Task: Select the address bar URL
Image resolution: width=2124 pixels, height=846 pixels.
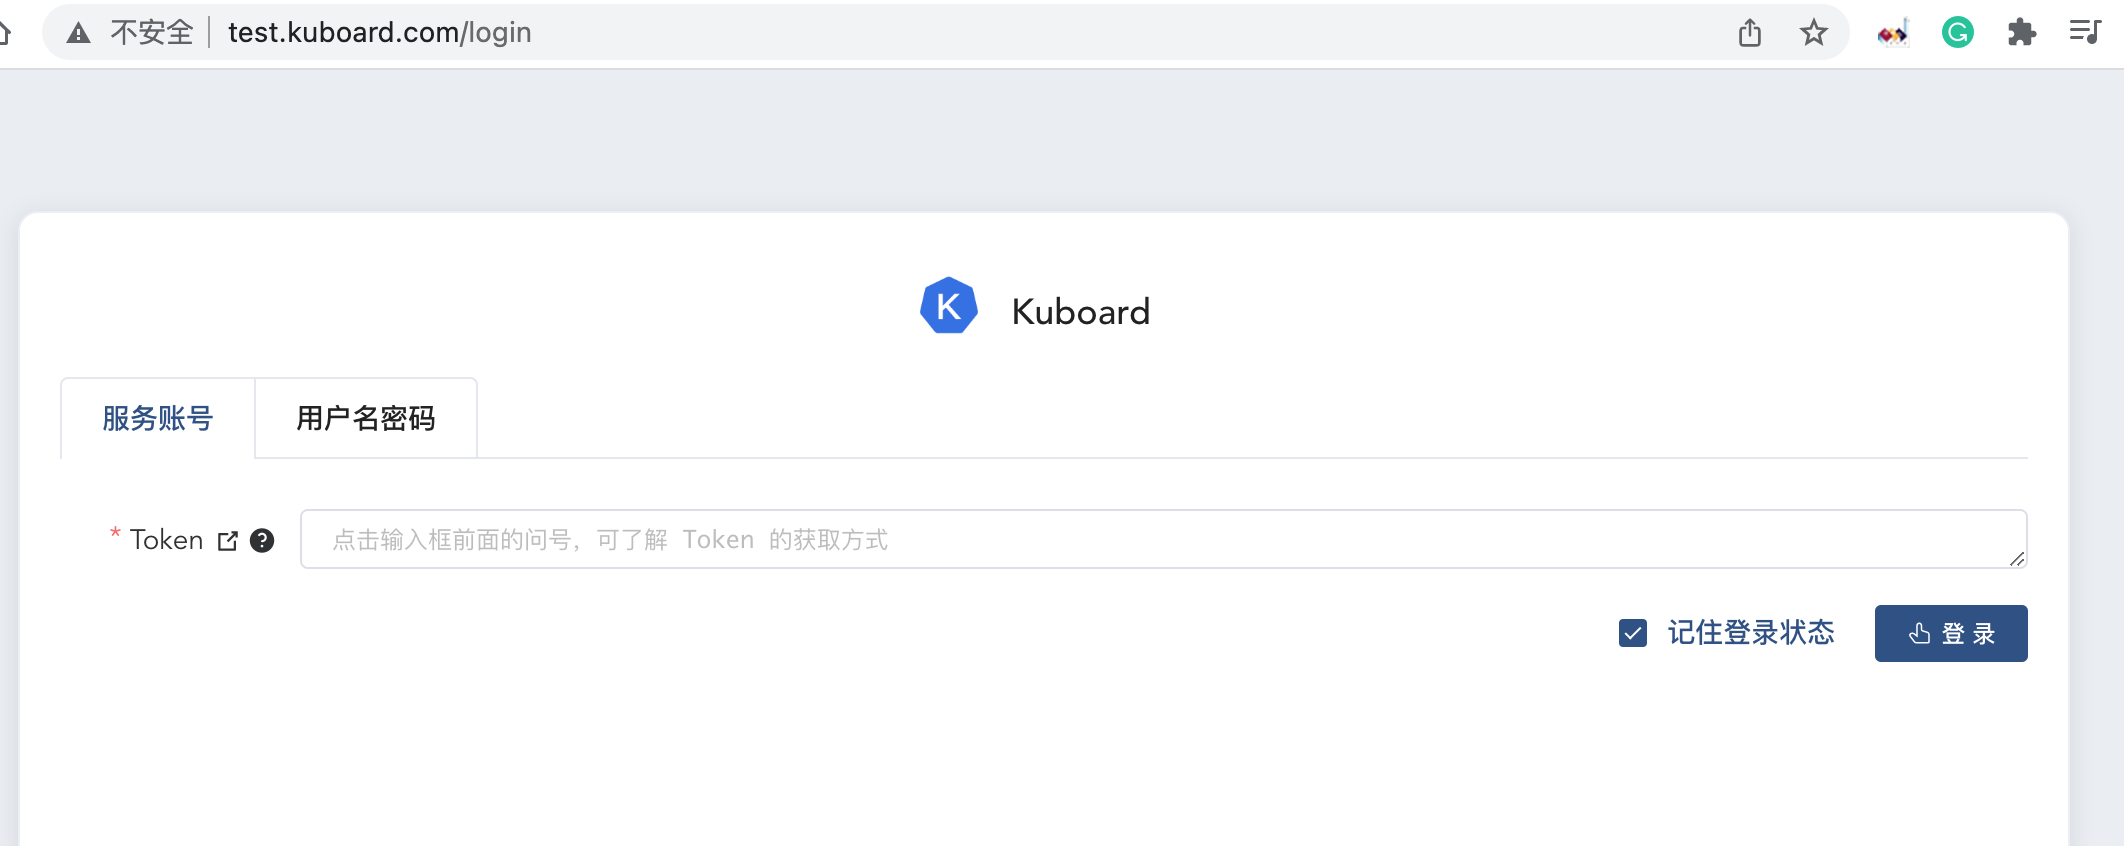Action: (378, 31)
